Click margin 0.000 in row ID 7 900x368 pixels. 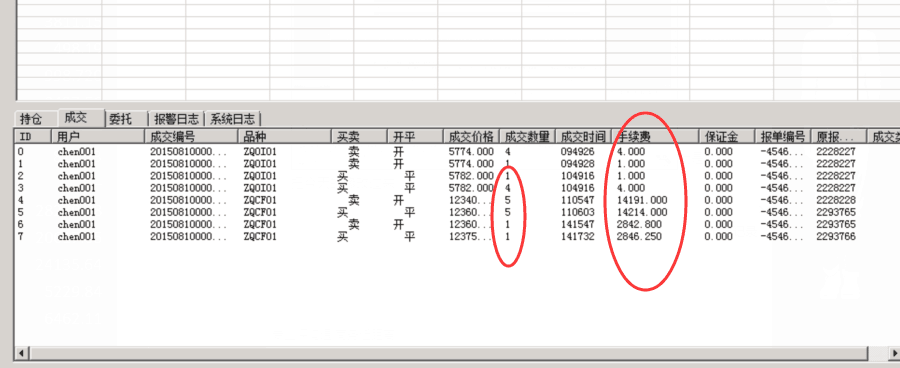[x=718, y=237]
